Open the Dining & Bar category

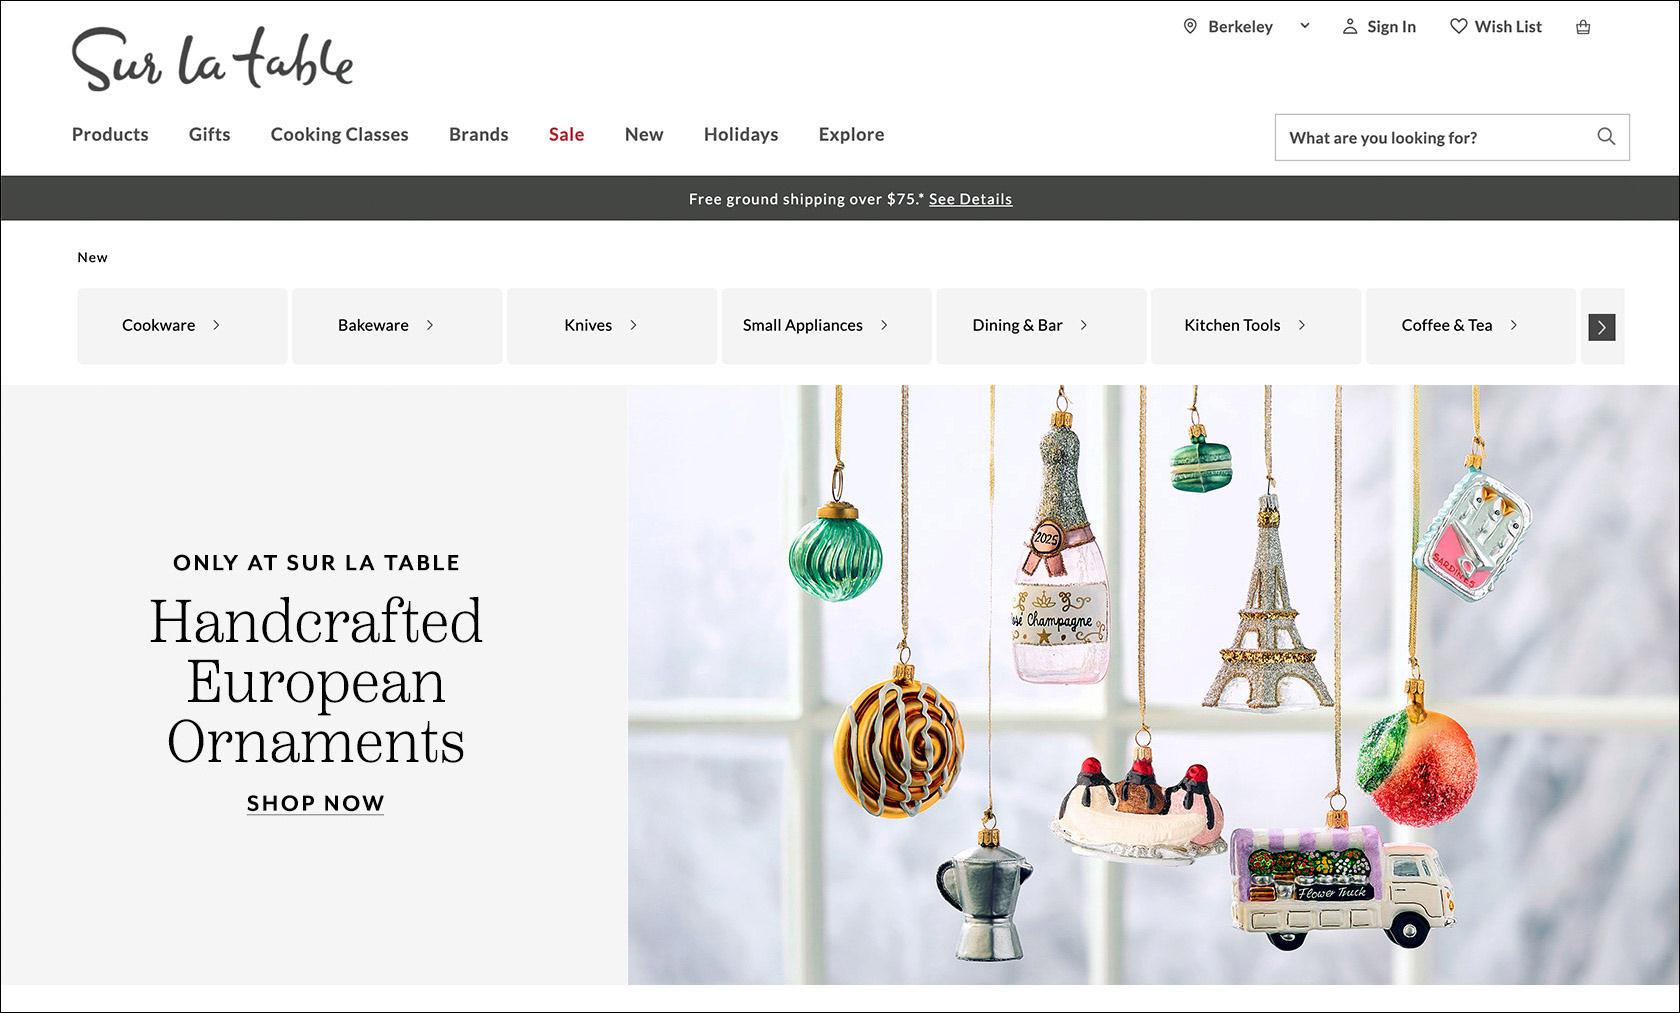point(1041,326)
